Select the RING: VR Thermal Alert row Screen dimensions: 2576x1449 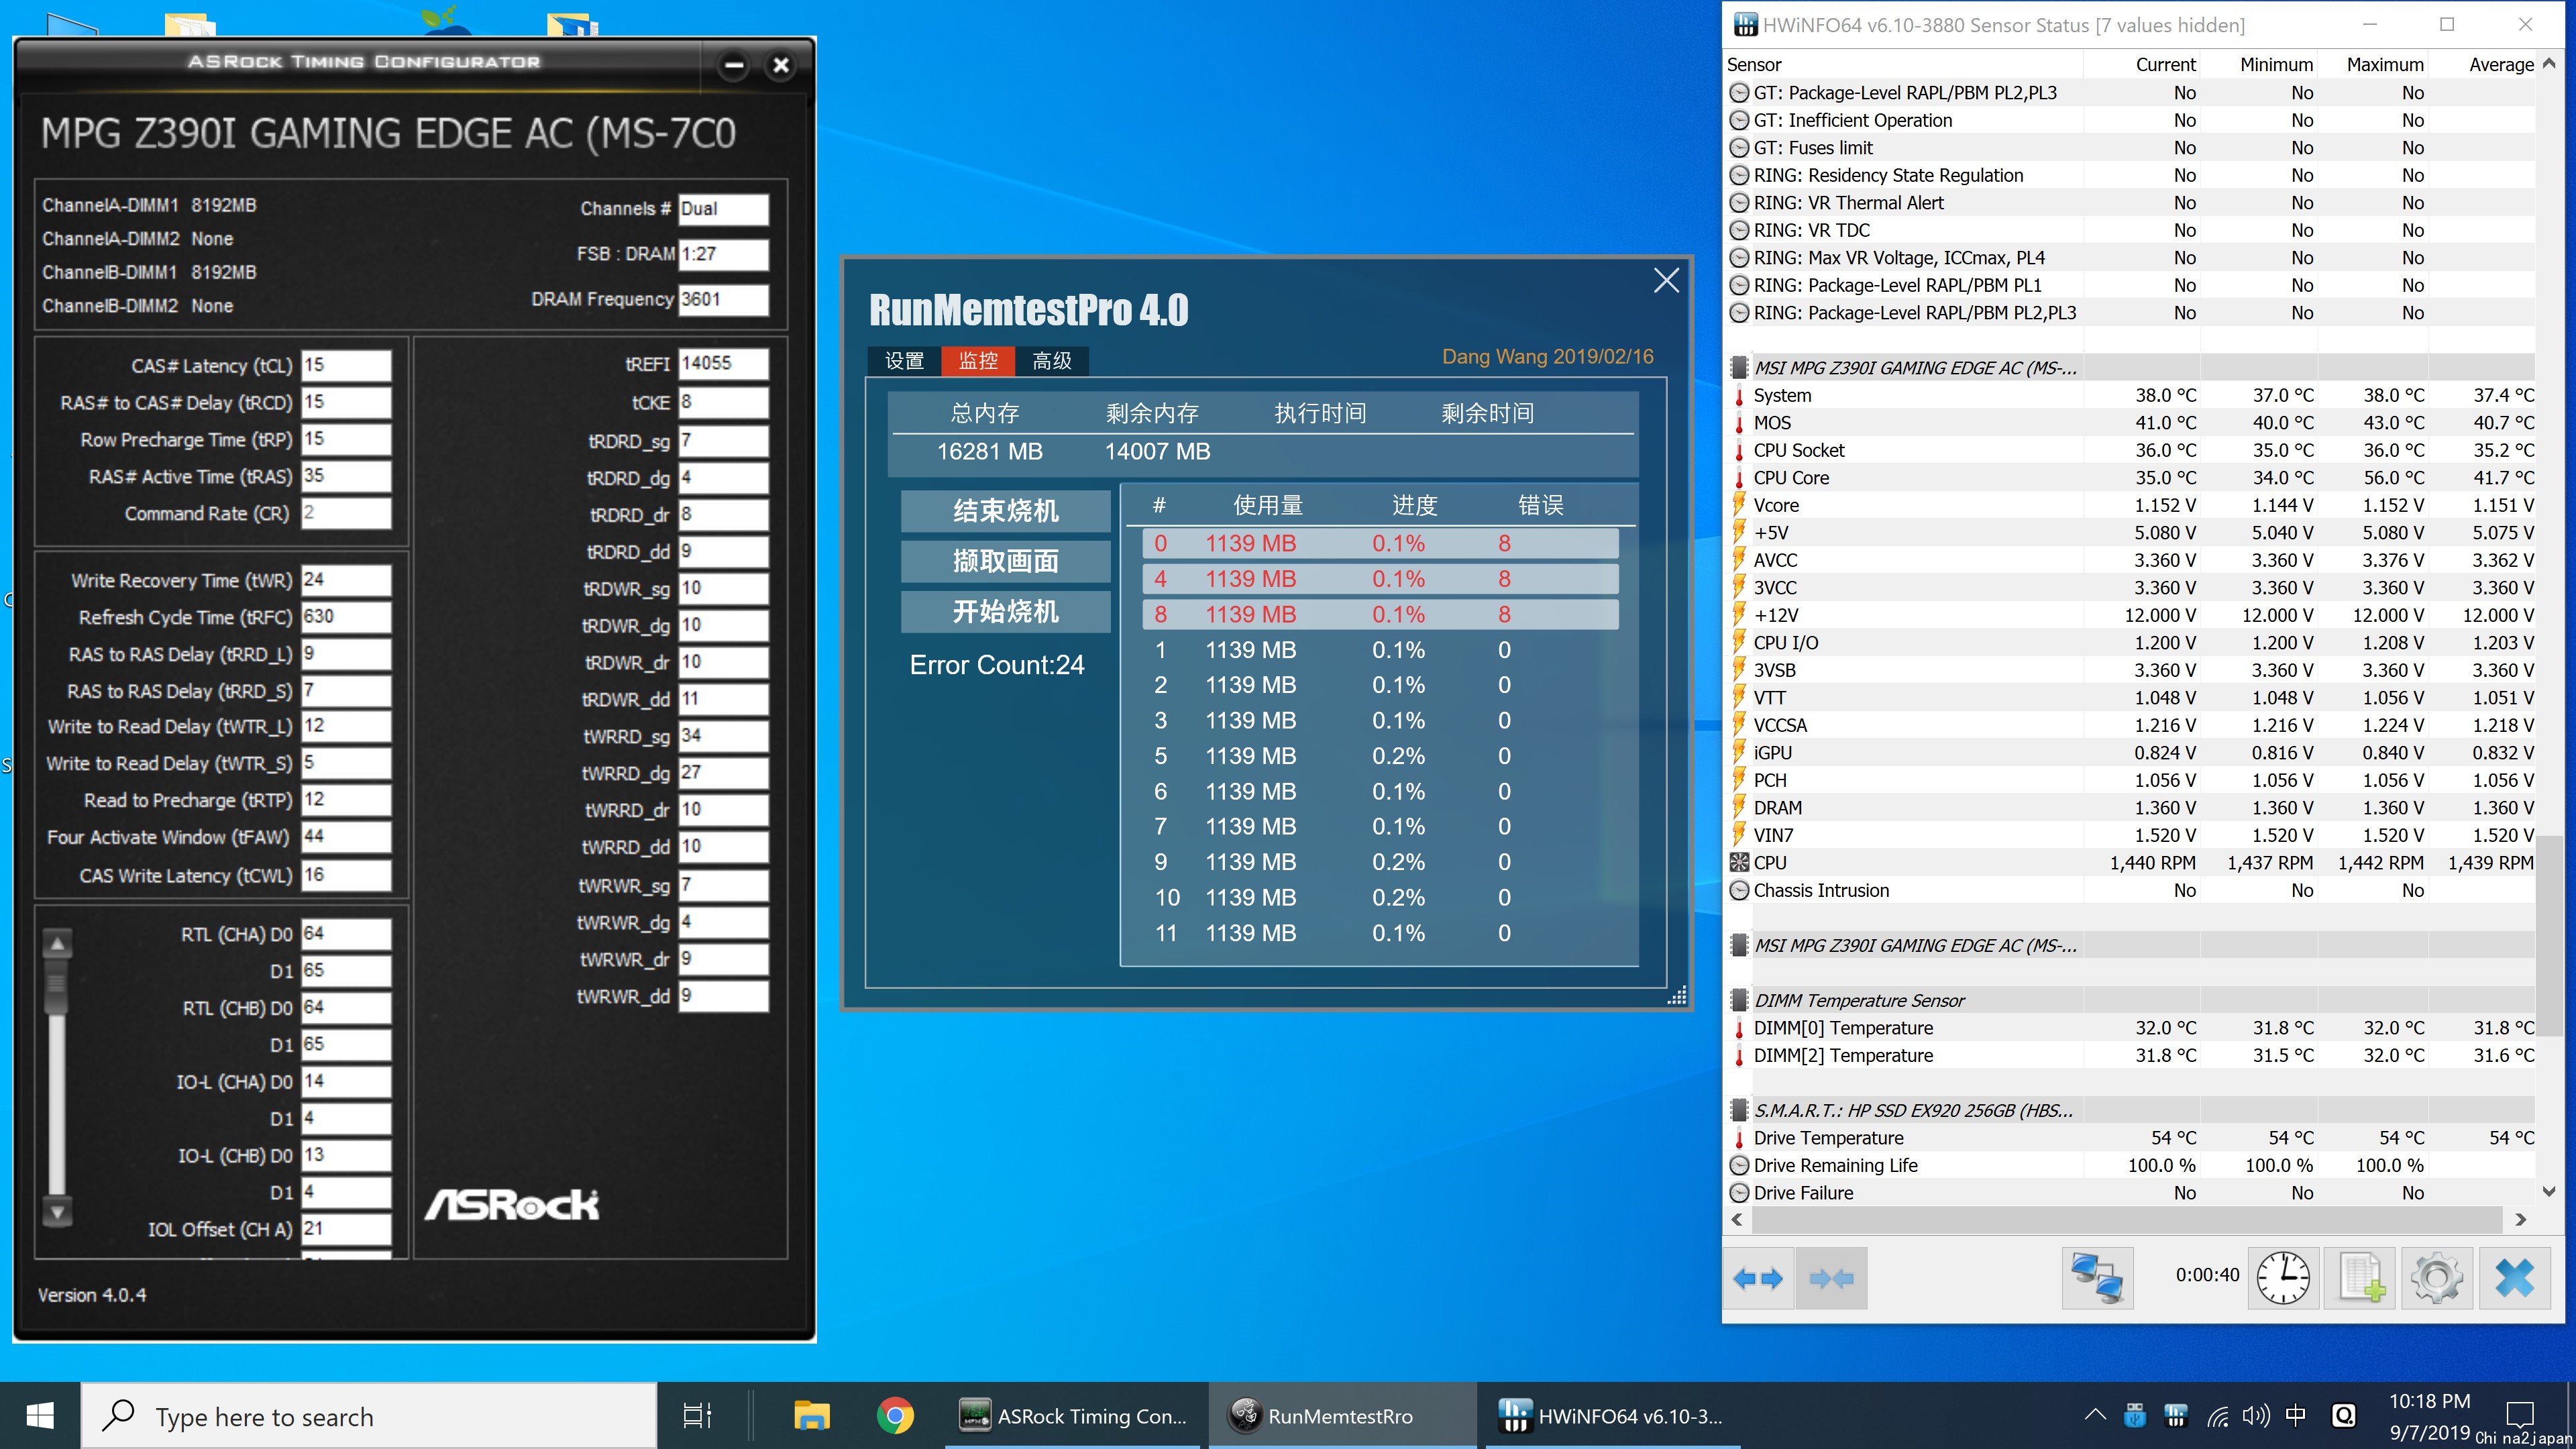(2130, 202)
